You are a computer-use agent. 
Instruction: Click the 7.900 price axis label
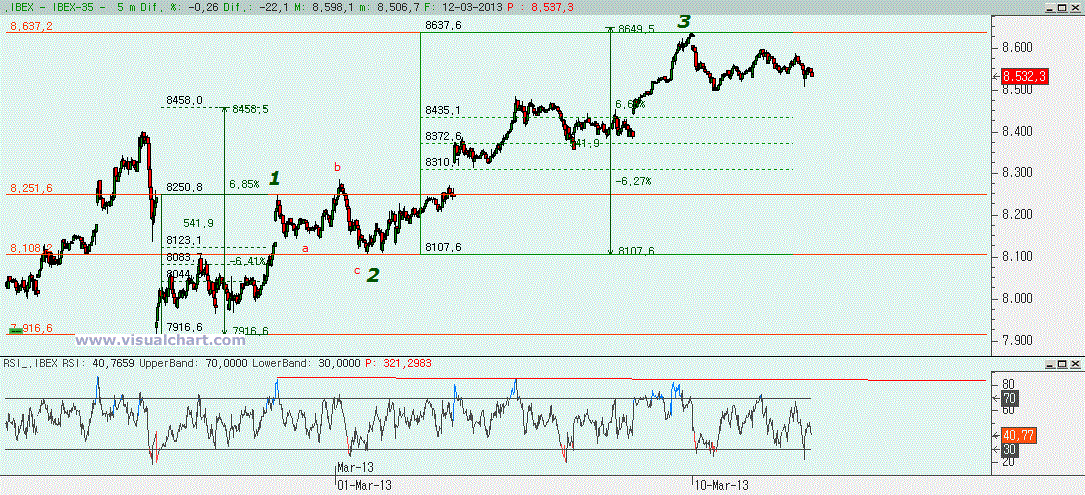1017,341
